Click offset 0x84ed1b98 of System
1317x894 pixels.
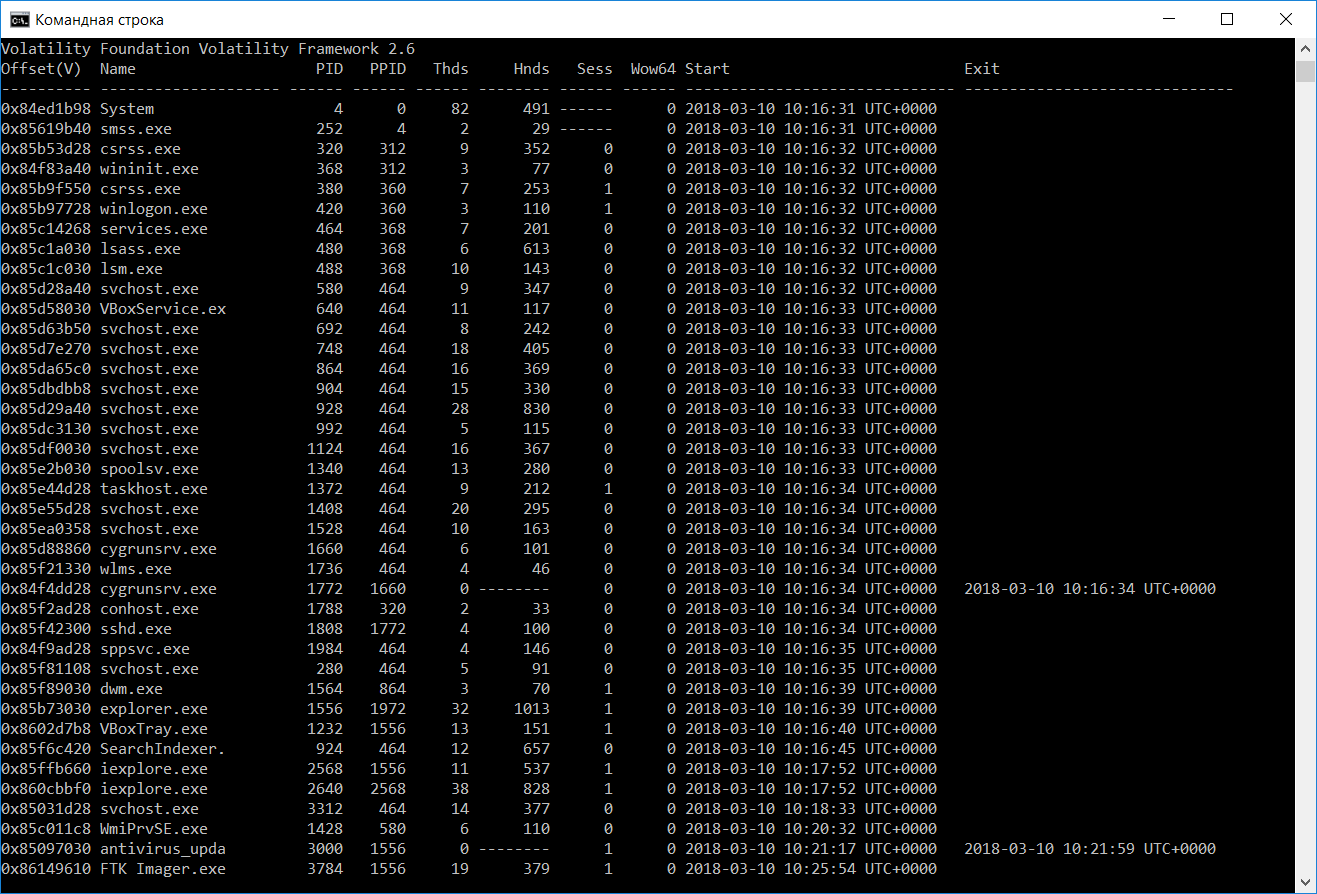tap(46, 109)
